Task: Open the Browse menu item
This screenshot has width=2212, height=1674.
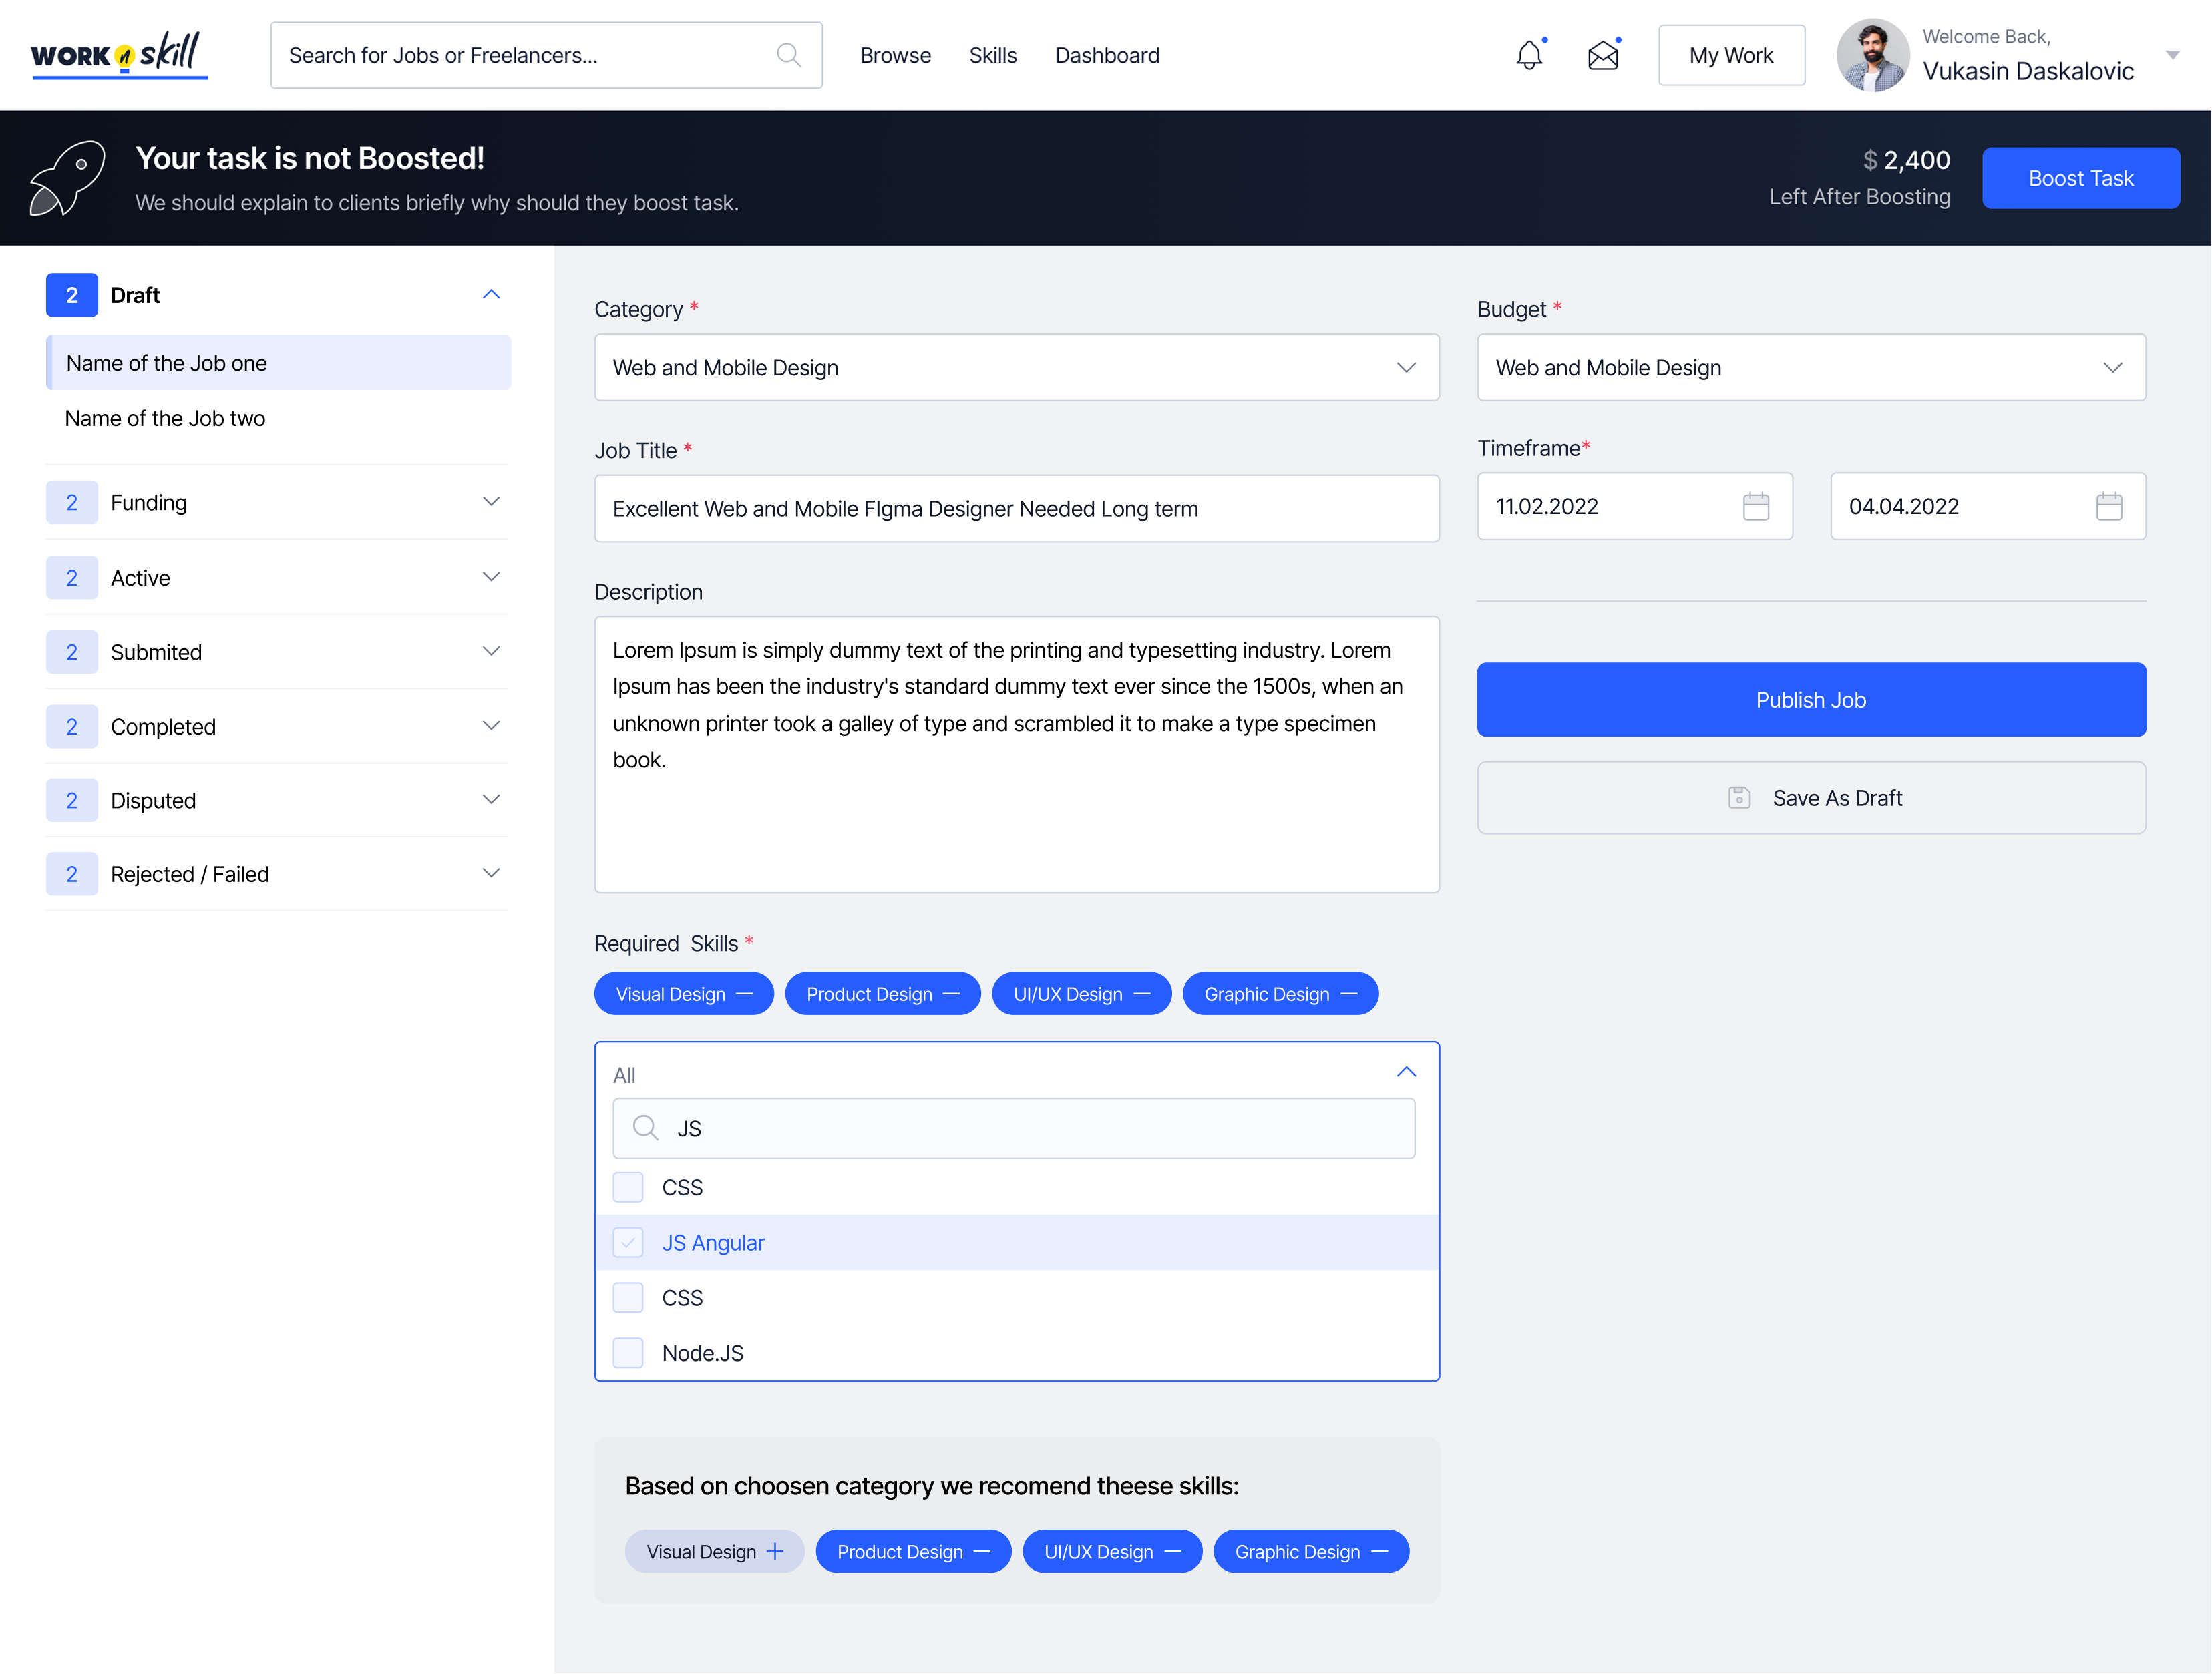Action: click(895, 55)
